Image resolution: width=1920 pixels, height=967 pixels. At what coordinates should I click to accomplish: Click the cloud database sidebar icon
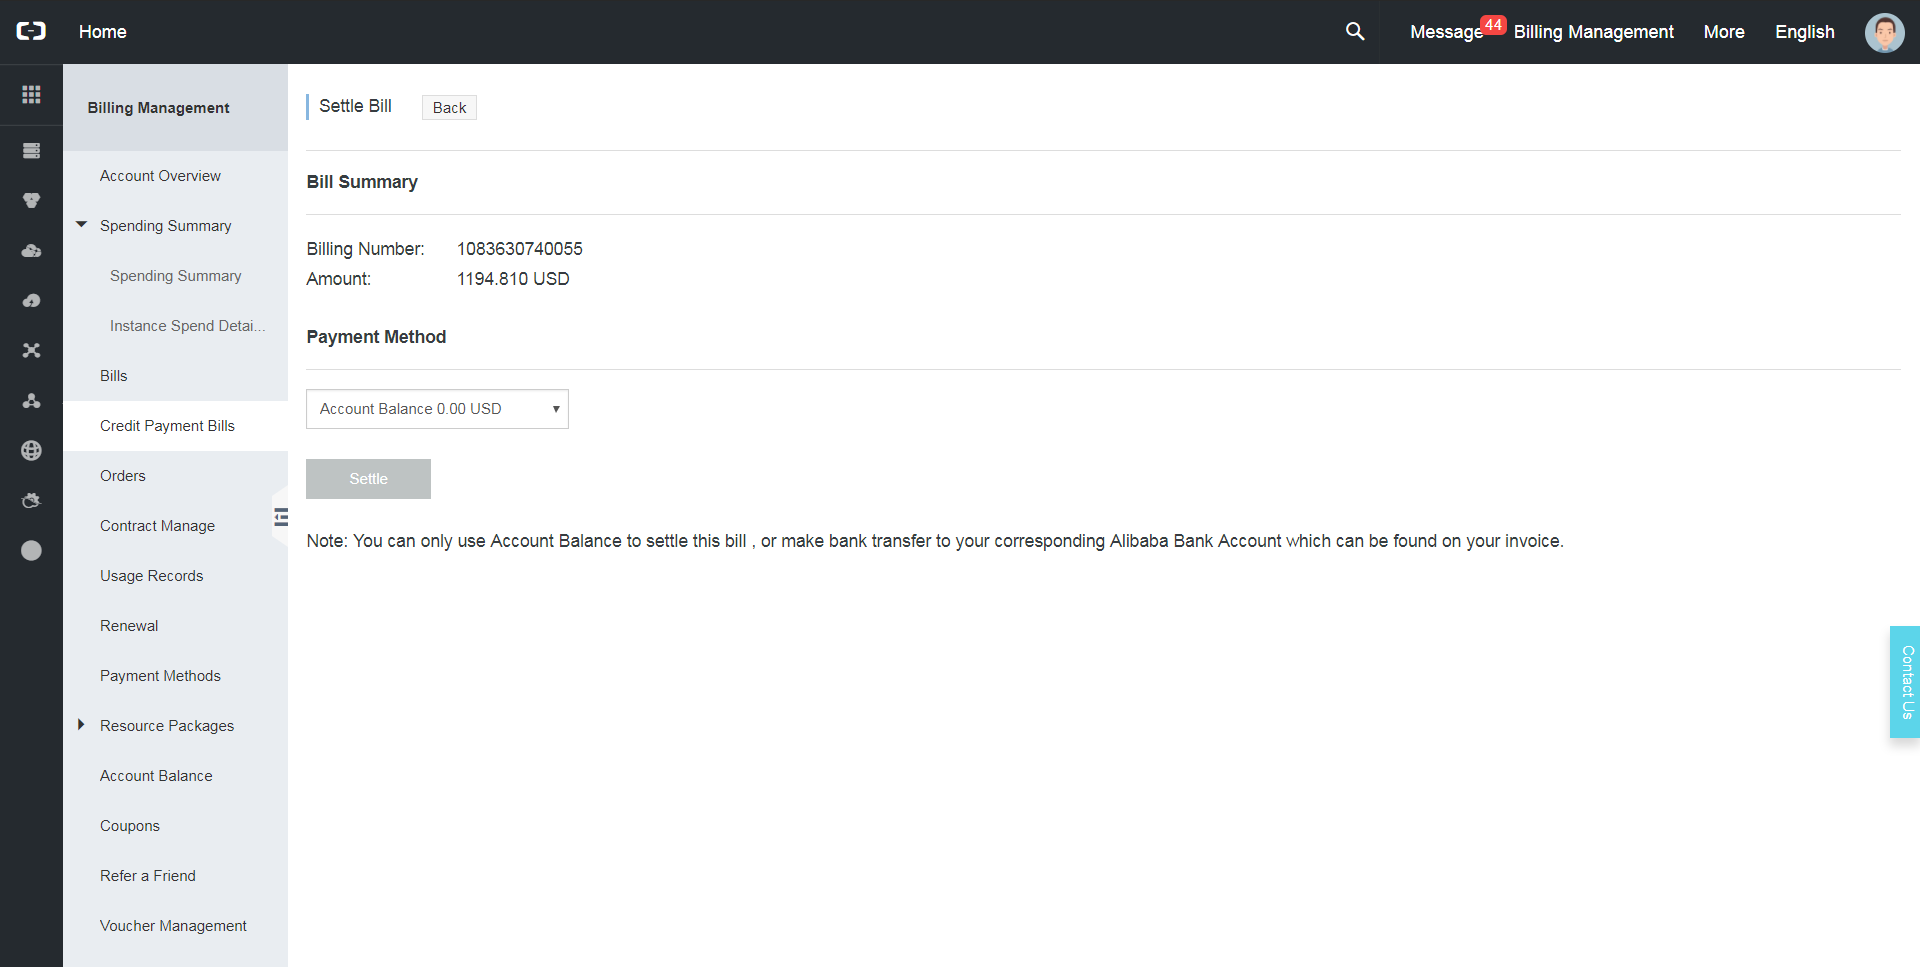(31, 251)
